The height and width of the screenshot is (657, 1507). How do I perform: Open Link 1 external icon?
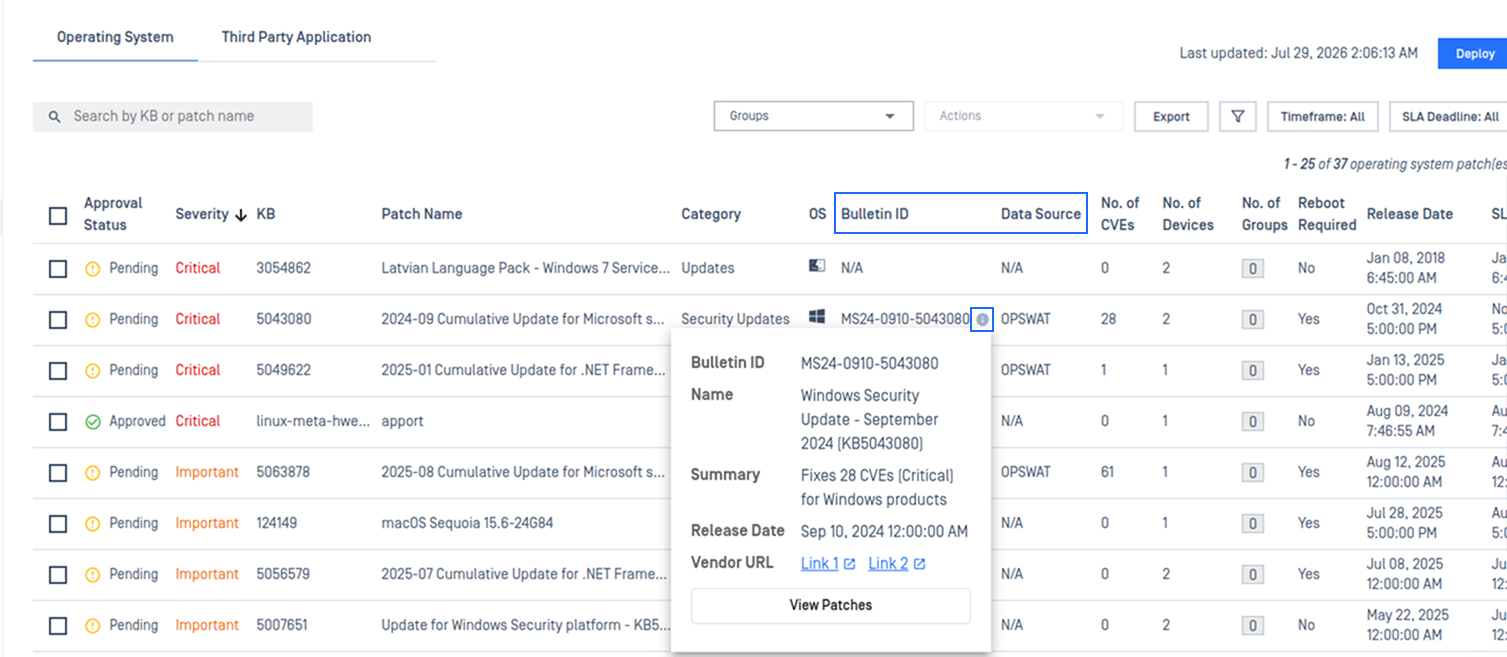pos(849,564)
